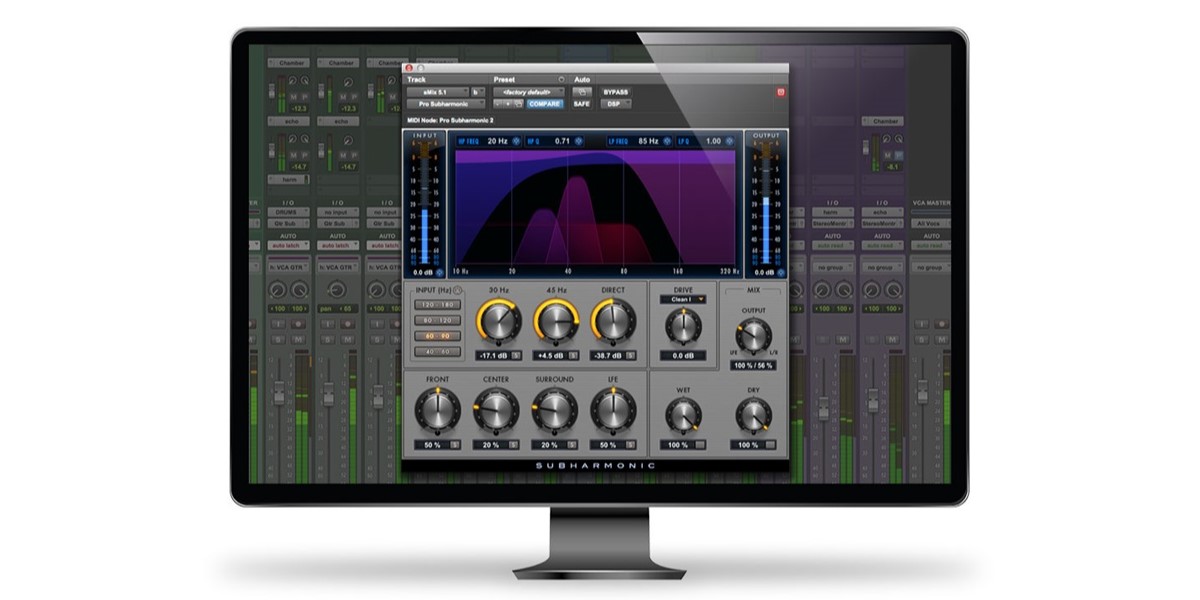1200x600 pixels.
Task: Toggle the S button for FRONT 50 %
Action: click(x=455, y=444)
